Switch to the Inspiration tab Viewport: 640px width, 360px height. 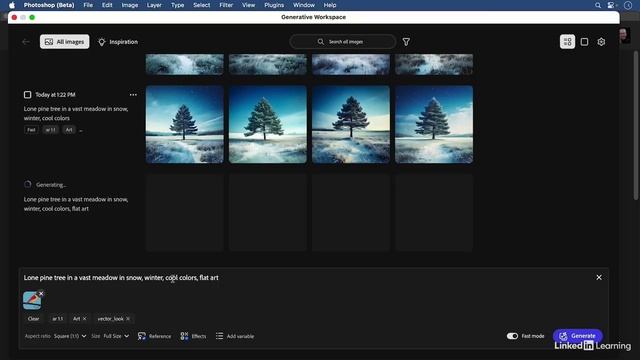118,42
